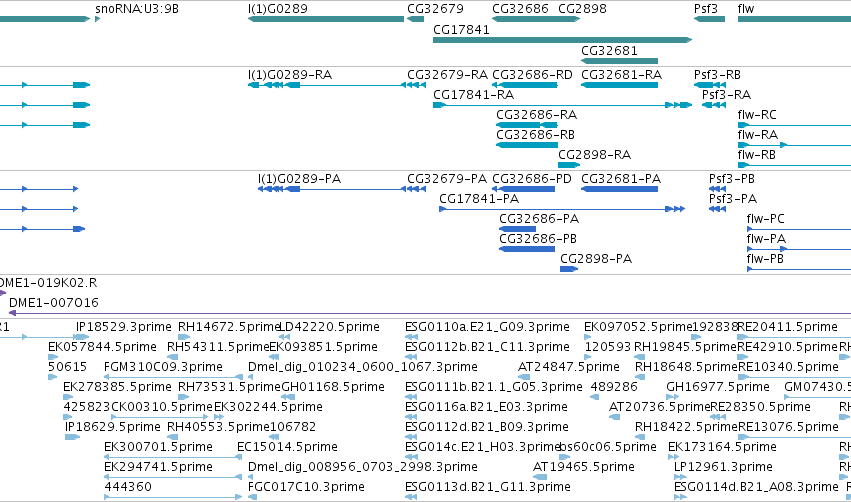Open transcript flw-RC
851x502 pixels.
pyautogui.click(x=757, y=115)
